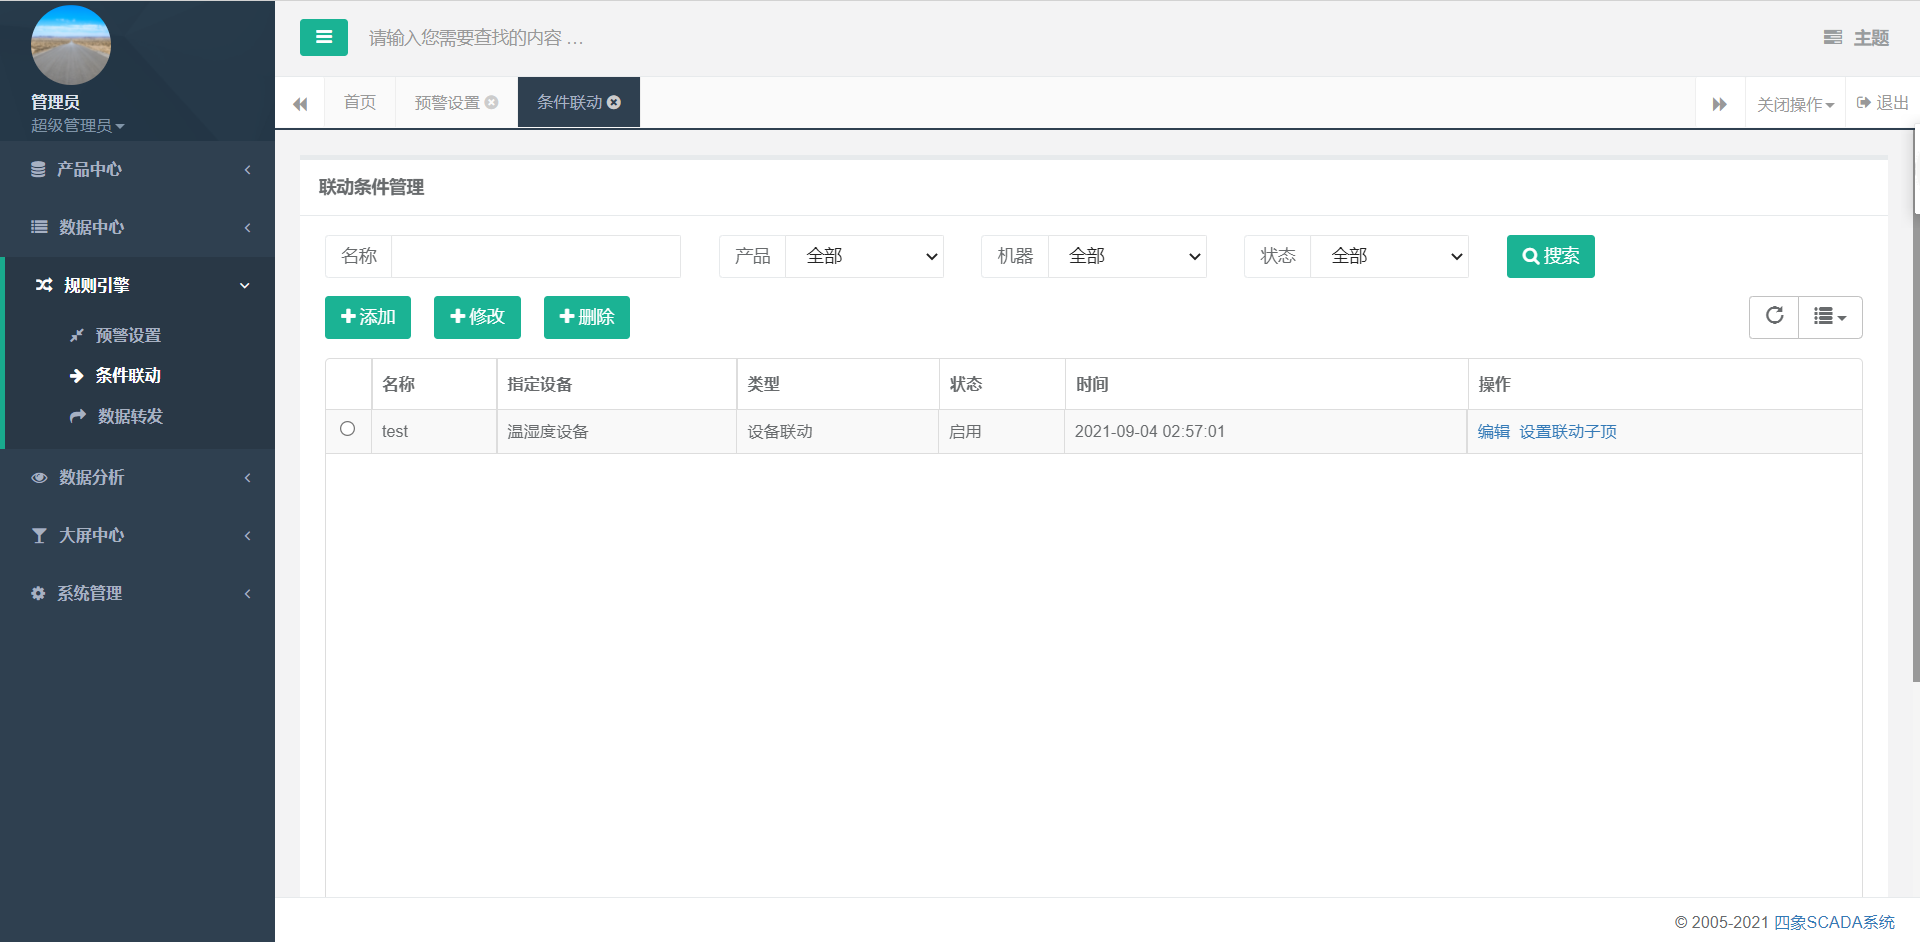Click the 搜索 search button
This screenshot has width=1920, height=942.
(1550, 256)
